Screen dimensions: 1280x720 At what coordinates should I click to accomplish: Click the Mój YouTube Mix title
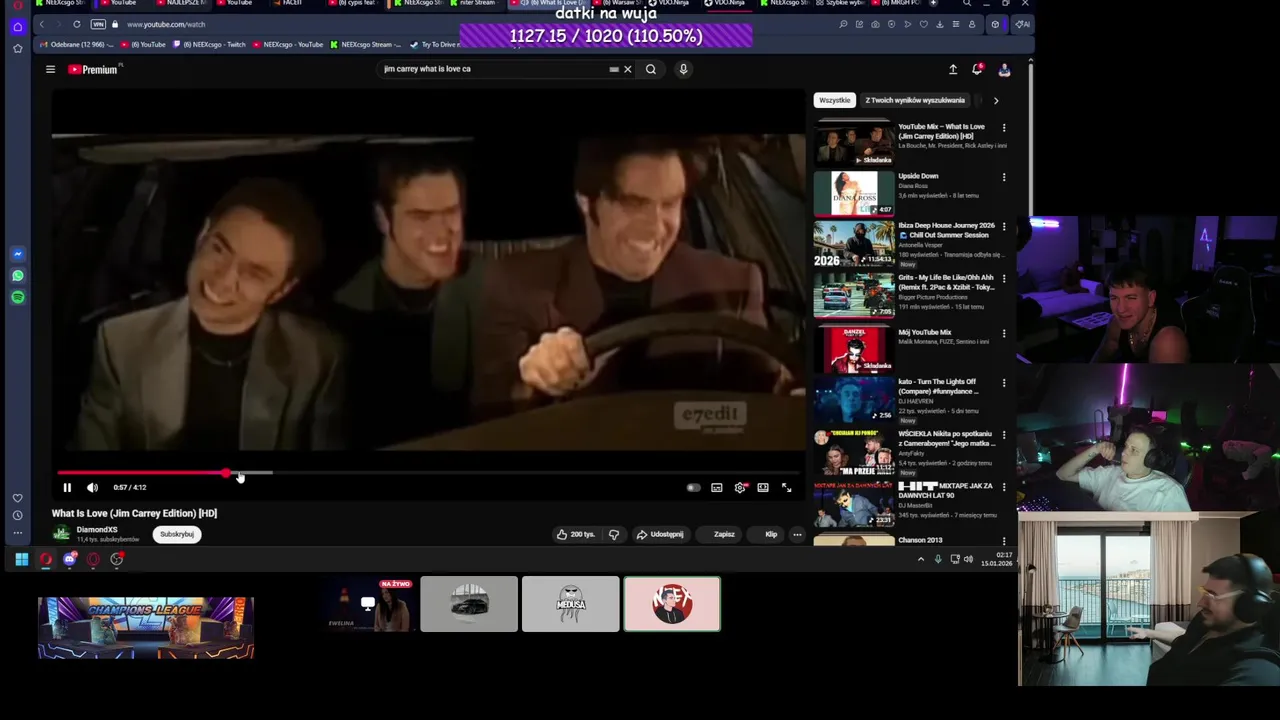pos(925,332)
